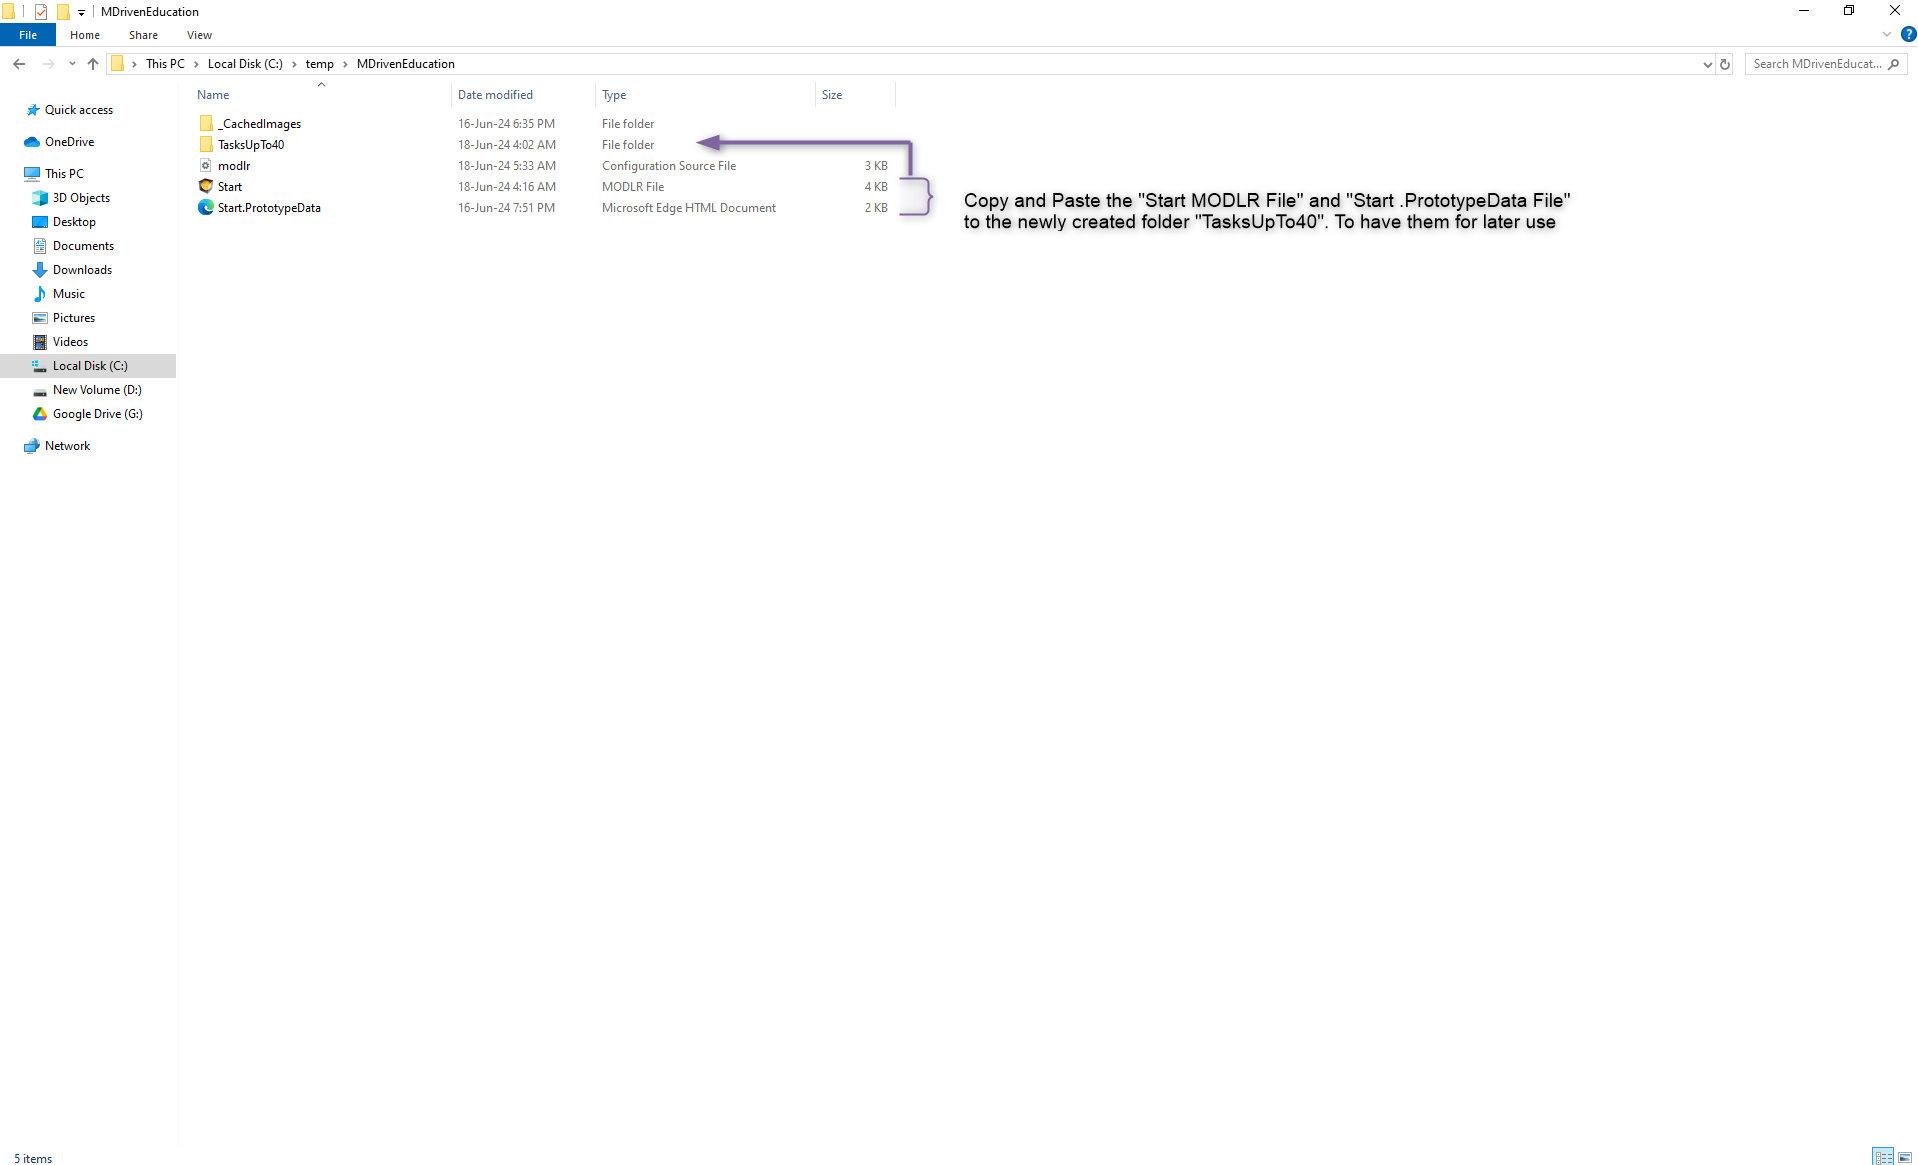Open Quick Access Toolbar customize dropdown
Image resolution: width=1918 pixels, height=1165 pixels.
pos(82,12)
